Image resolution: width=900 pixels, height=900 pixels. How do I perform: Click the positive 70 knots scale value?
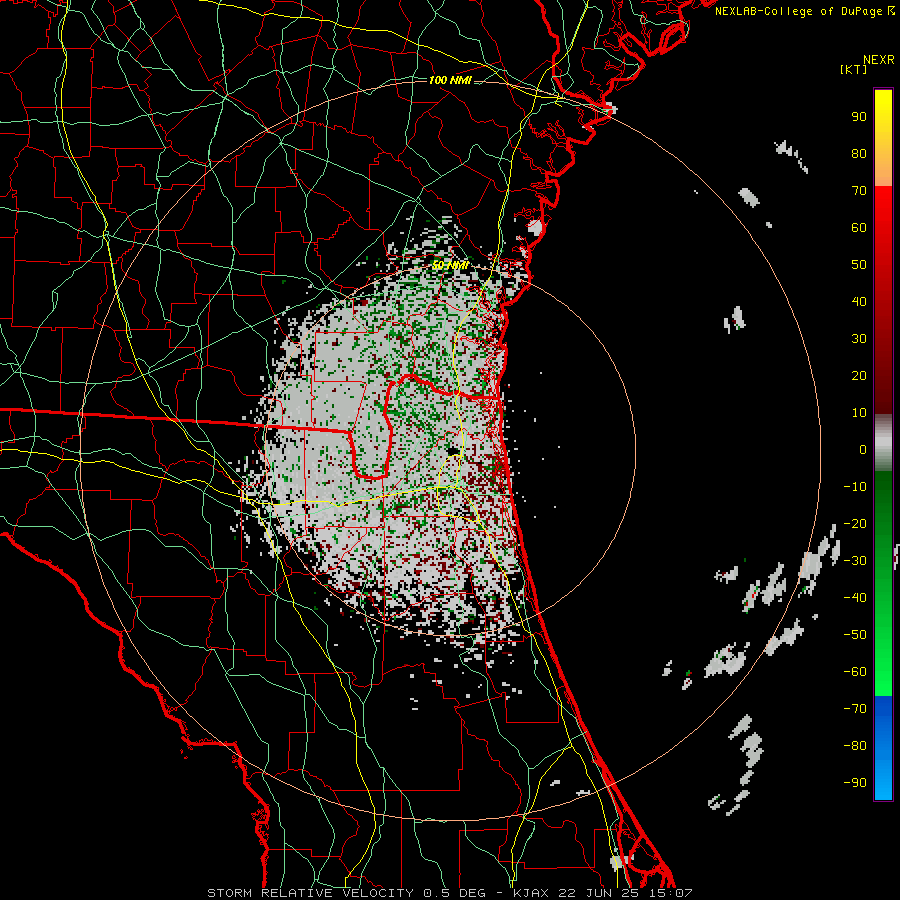(859, 191)
